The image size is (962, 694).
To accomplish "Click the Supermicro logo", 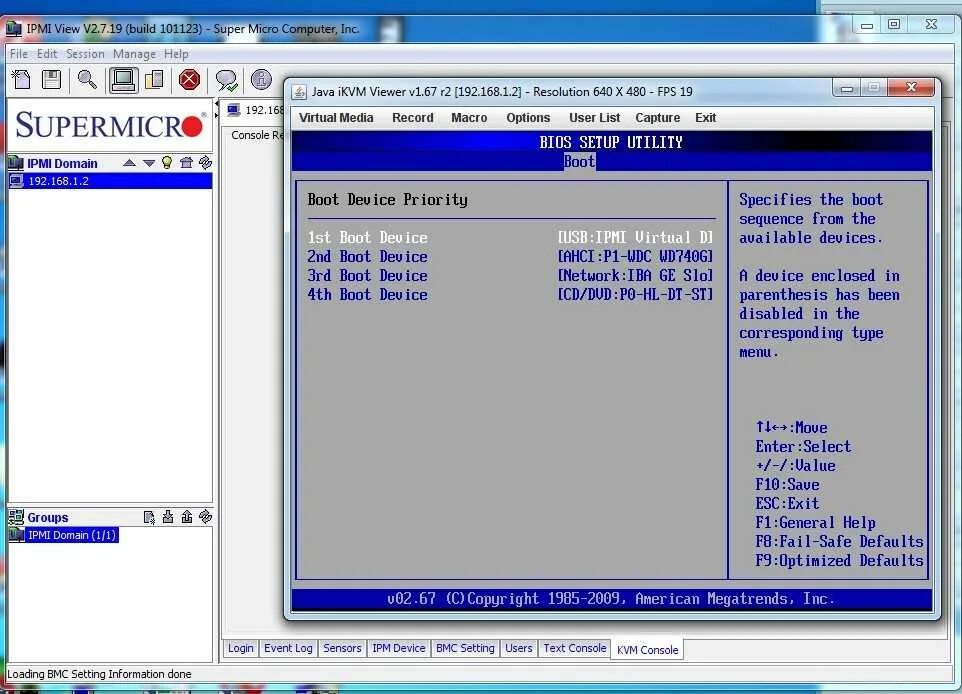I will (110, 125).
